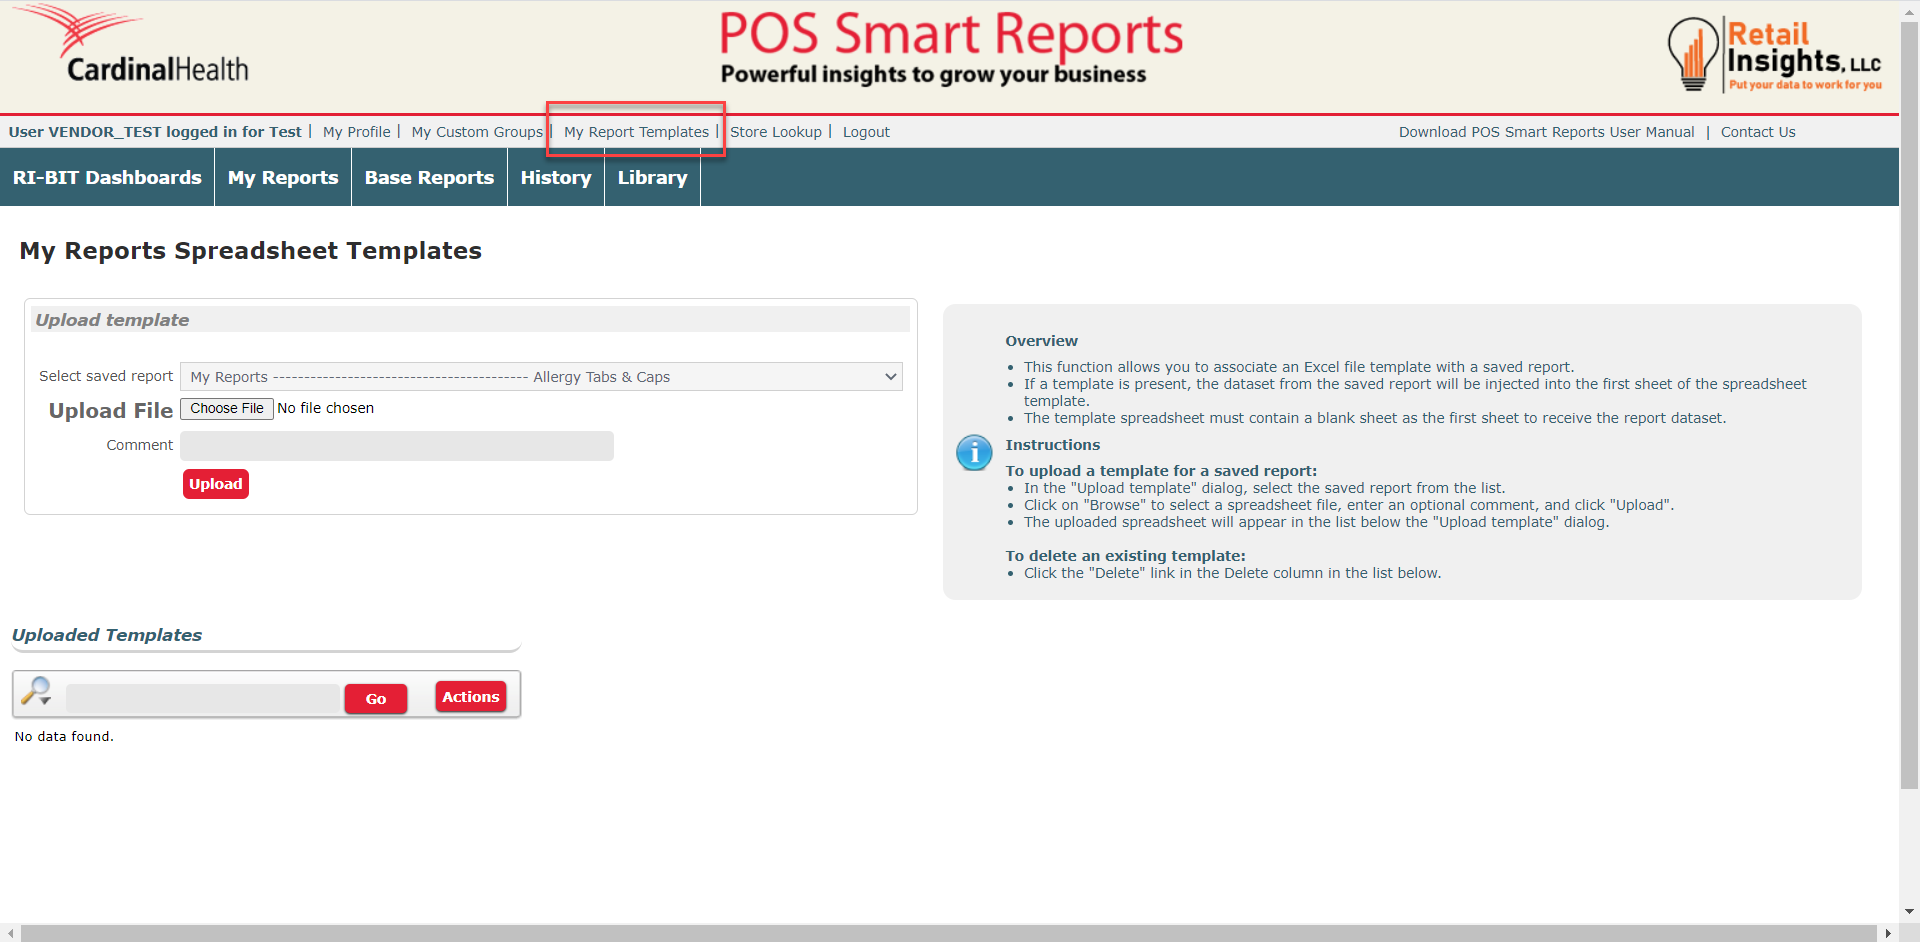1920x942 pixels.
Task: Select the Library tab
Action: coord(652,178)
